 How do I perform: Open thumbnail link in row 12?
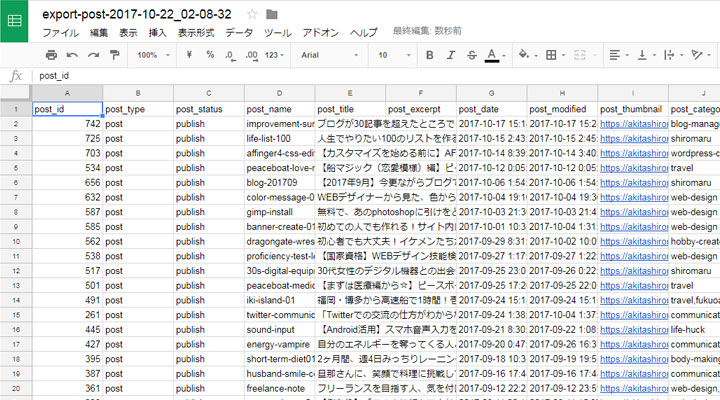click(x=634, y=271)
